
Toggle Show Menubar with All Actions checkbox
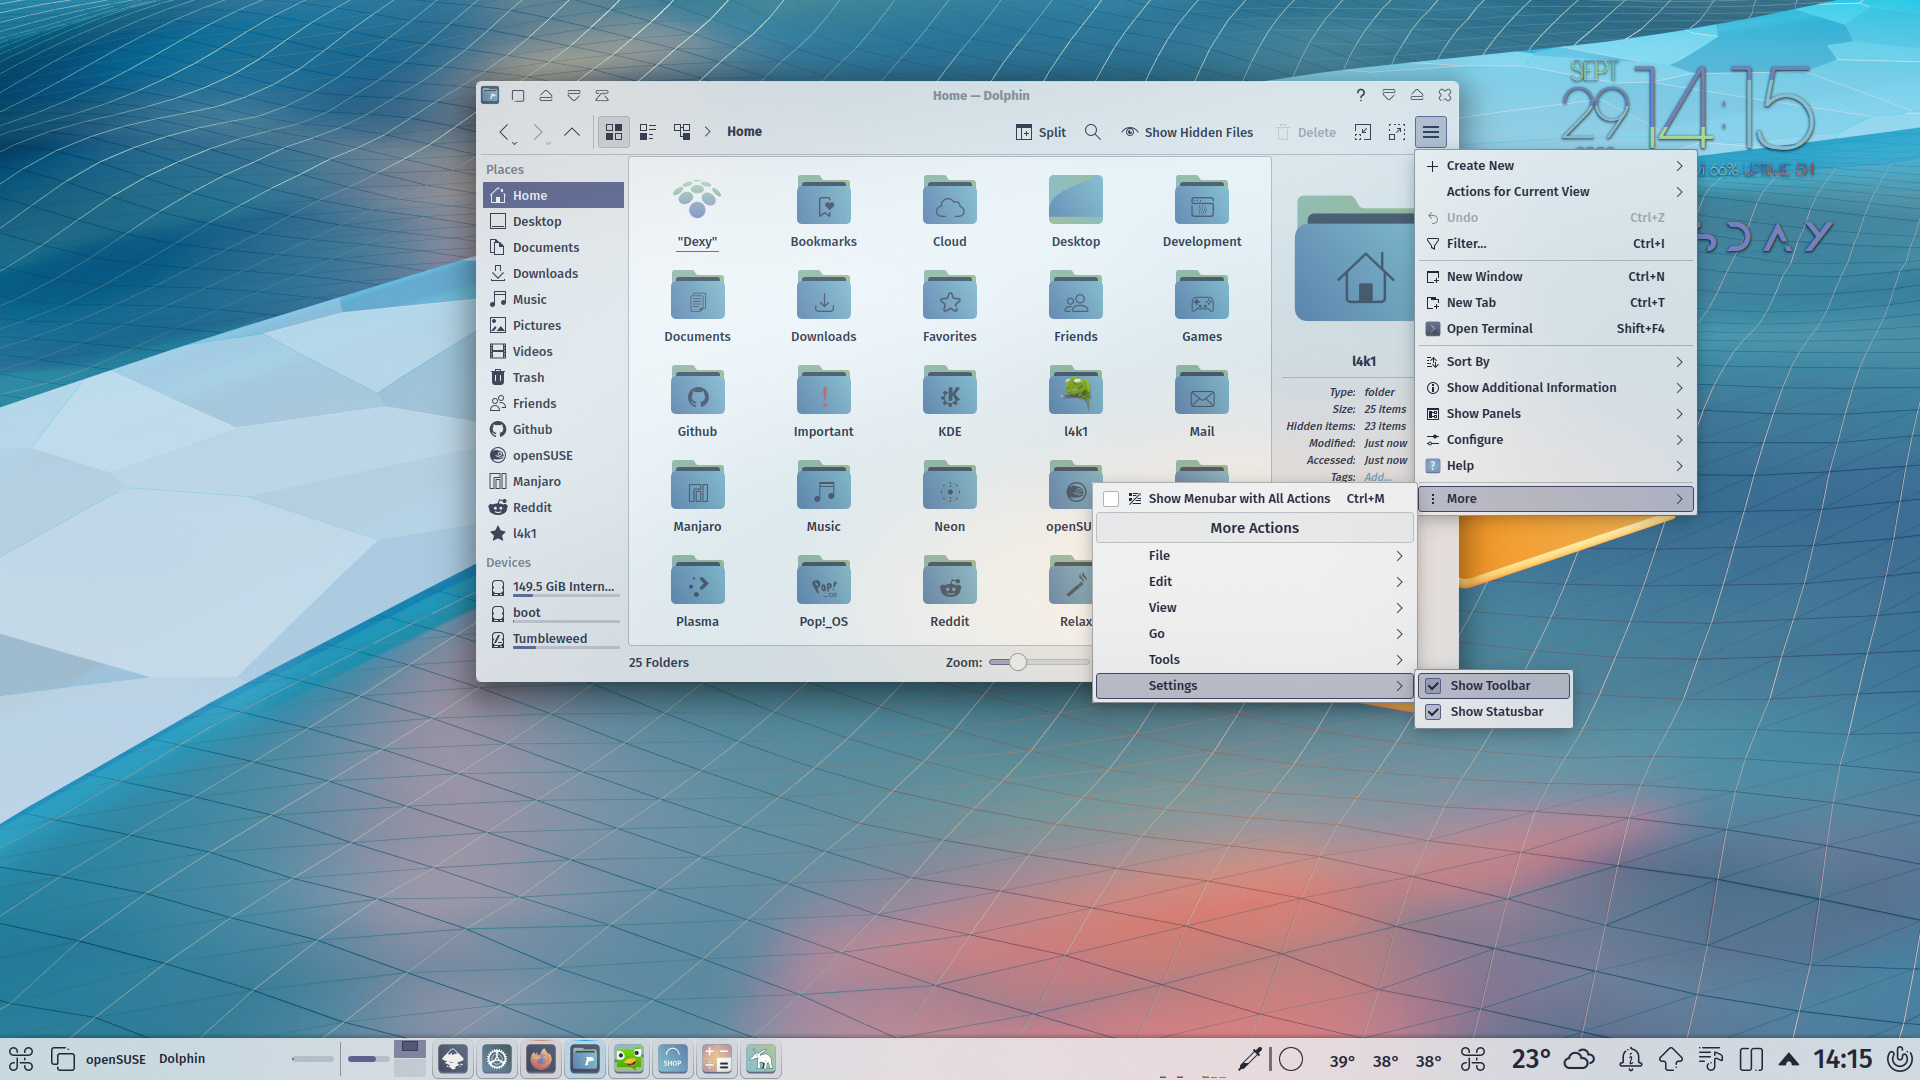pos(1111,499)
